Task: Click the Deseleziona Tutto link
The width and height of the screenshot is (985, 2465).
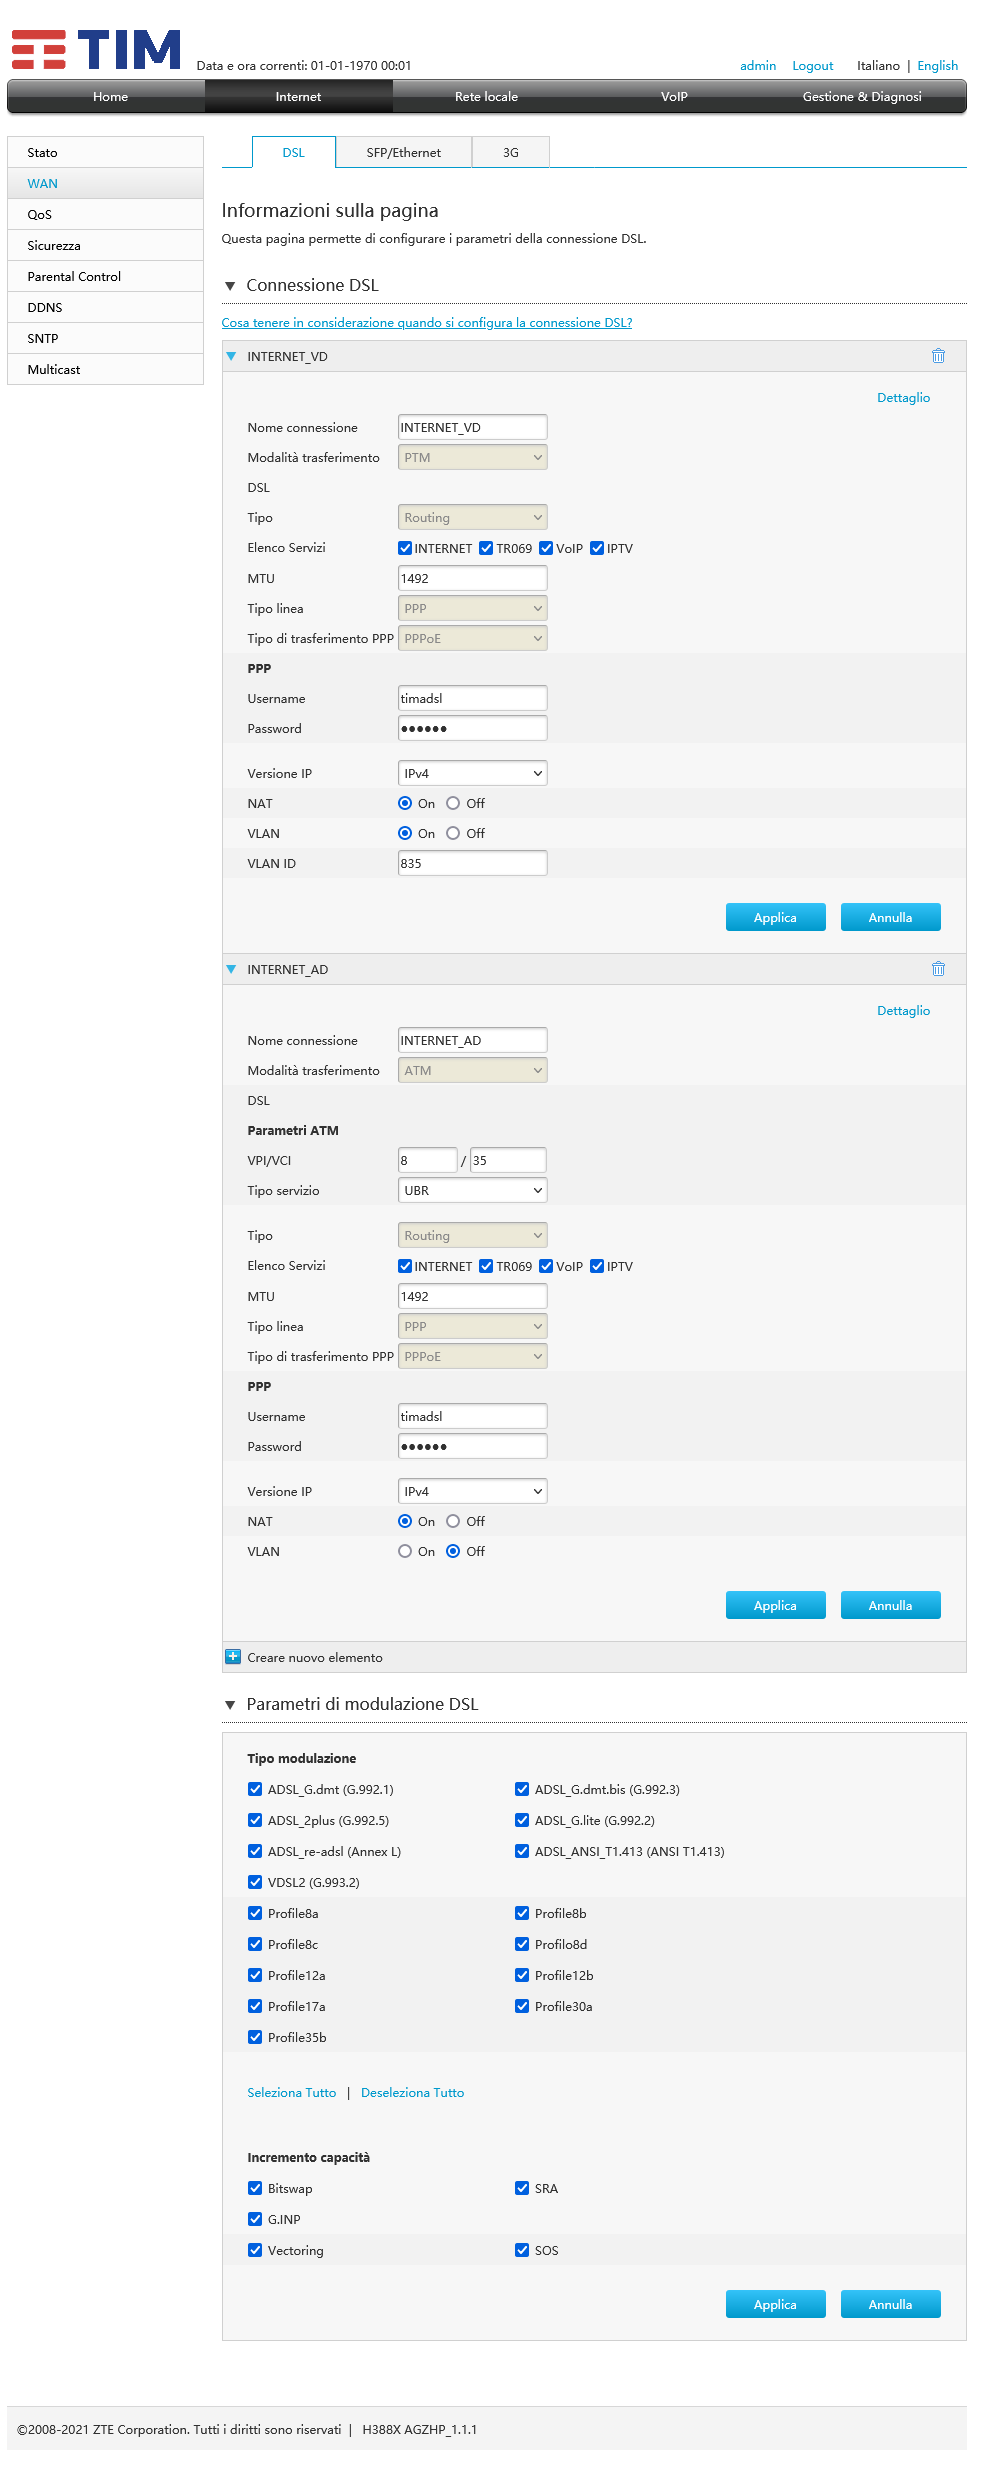Action: click(x=412, y=2092)
